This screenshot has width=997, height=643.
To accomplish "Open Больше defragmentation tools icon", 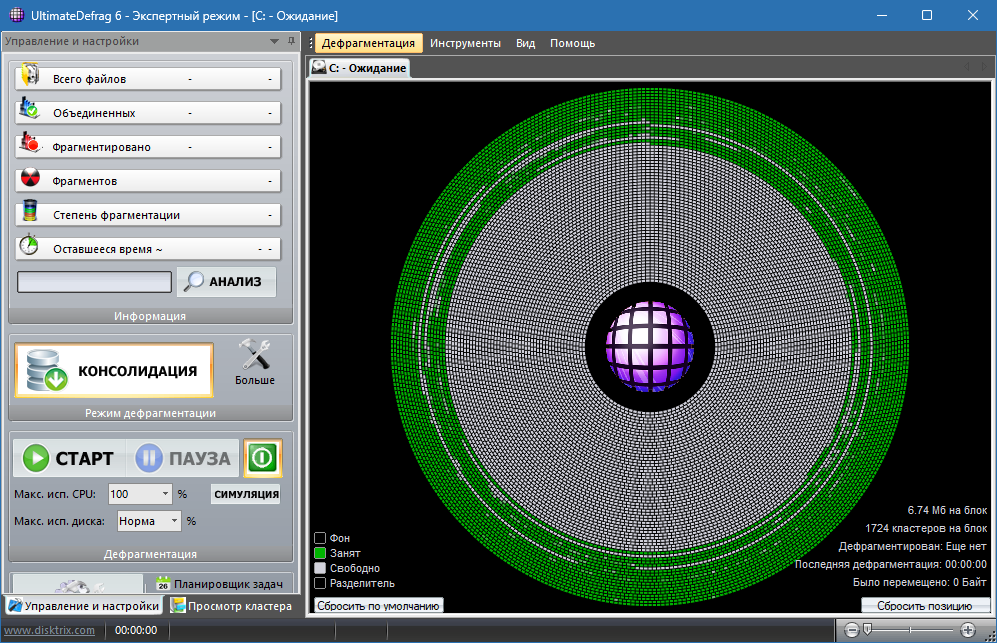I will [254, 355].
